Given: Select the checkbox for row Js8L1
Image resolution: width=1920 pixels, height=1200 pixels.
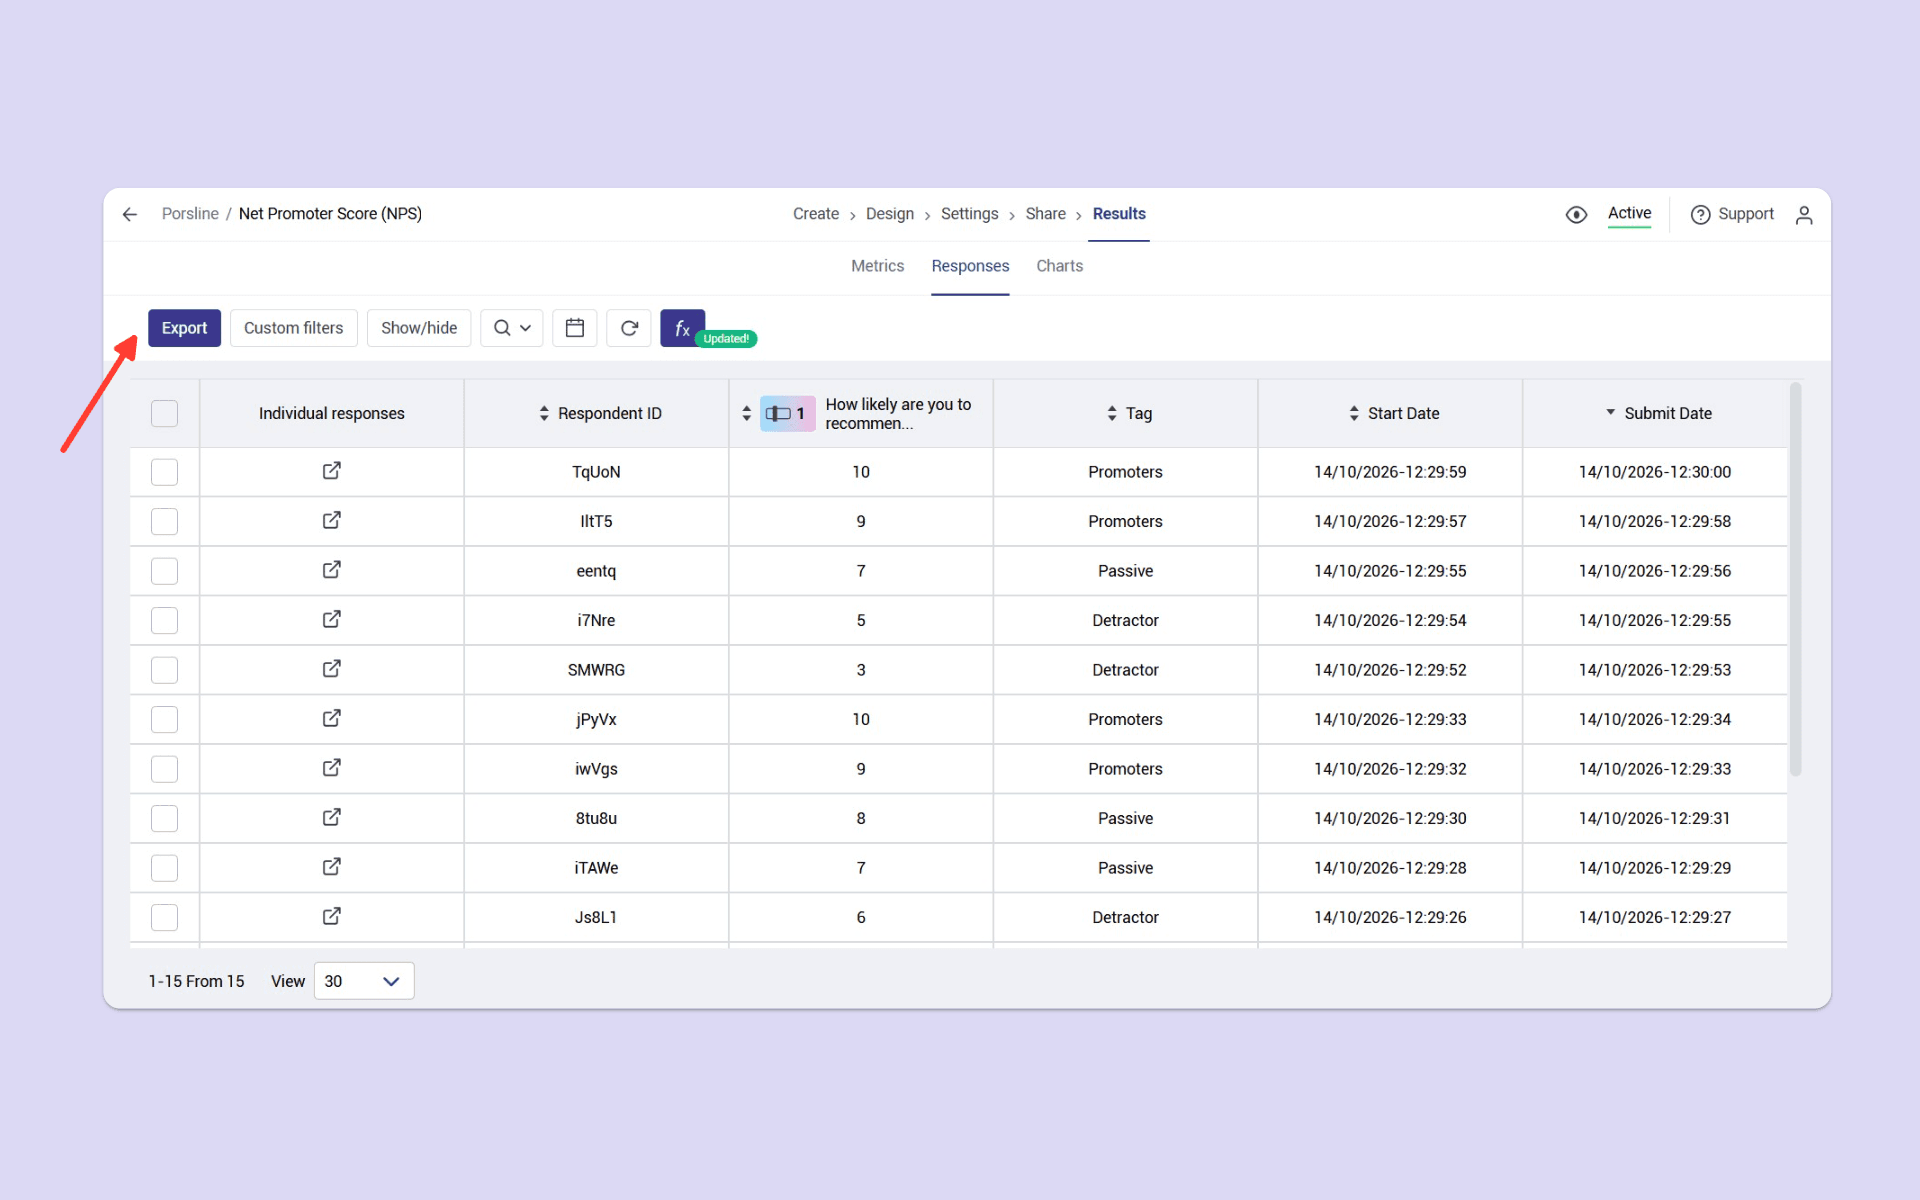Looking at the screenshot, I should tap(164, 917).
